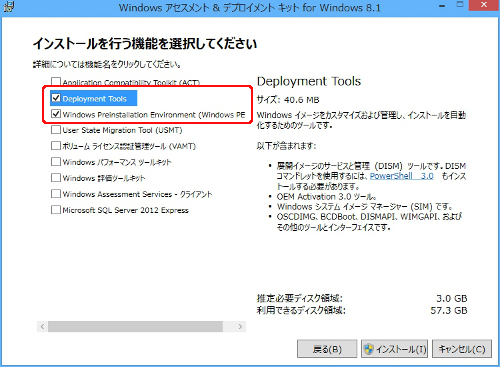Open the PowerShell 3.0 link
500x367 pixels.
(401, 176)
